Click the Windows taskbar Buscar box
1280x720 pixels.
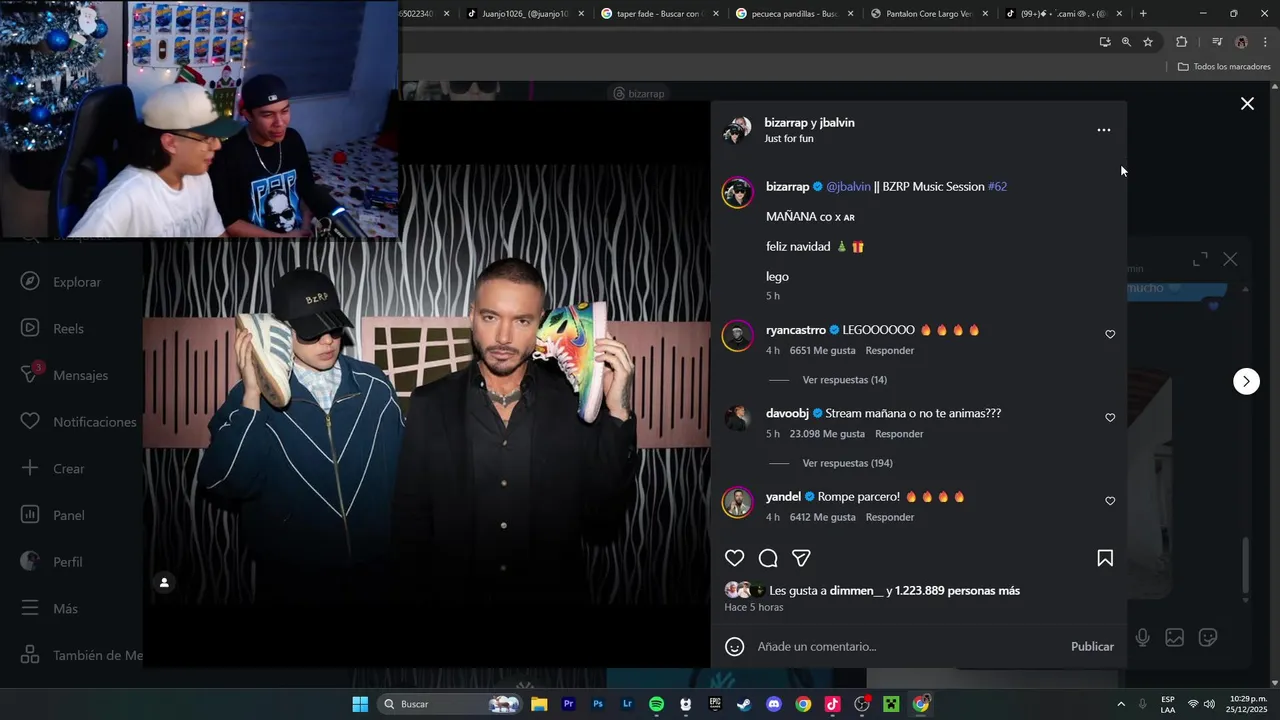tap(451, 704)
